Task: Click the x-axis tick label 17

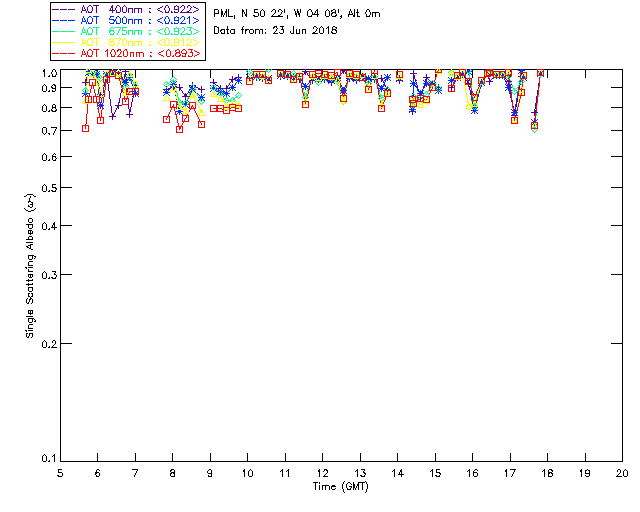Action: [x=509, y=472]
